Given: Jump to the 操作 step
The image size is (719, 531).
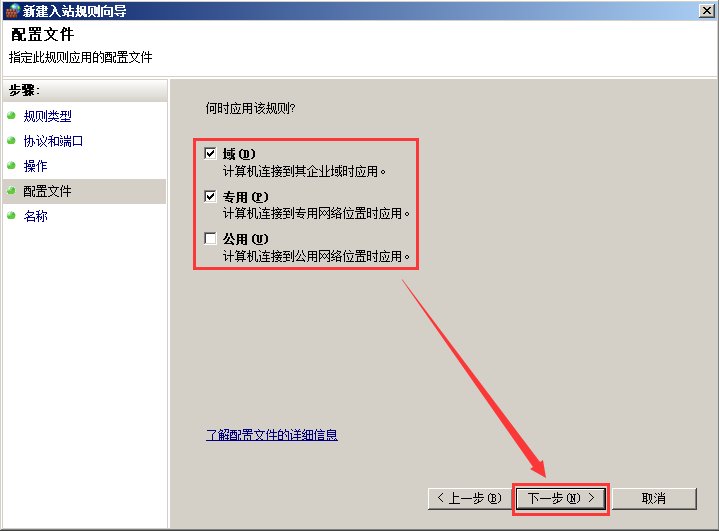Looking at the screenshot, I should (35, 166).
